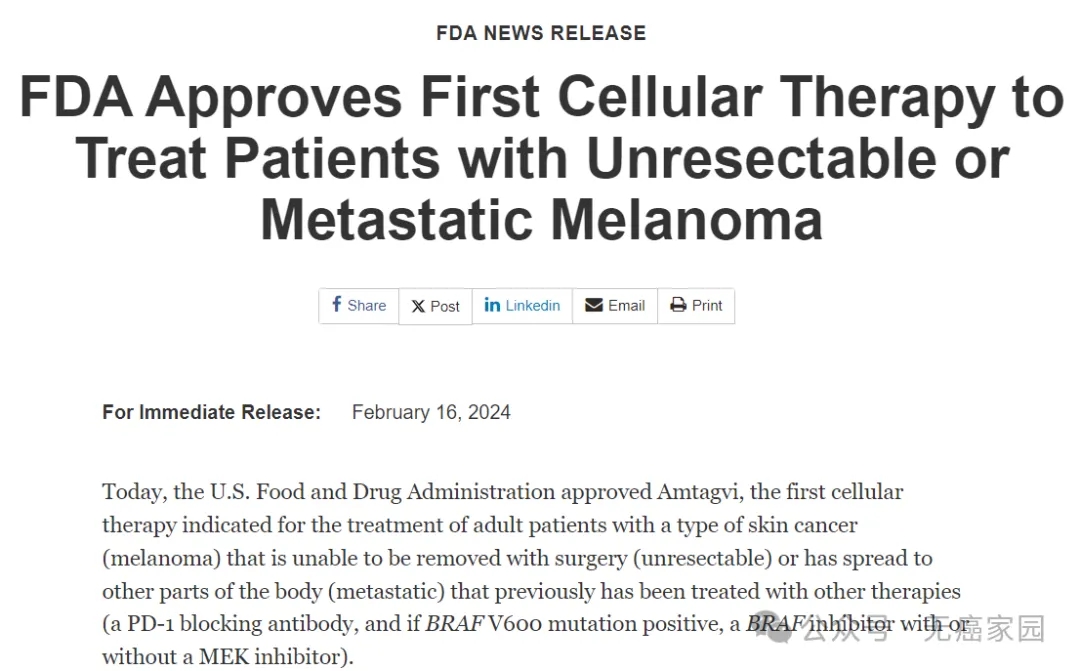Click the "For Immediate Release:" label

coord(212,412)
